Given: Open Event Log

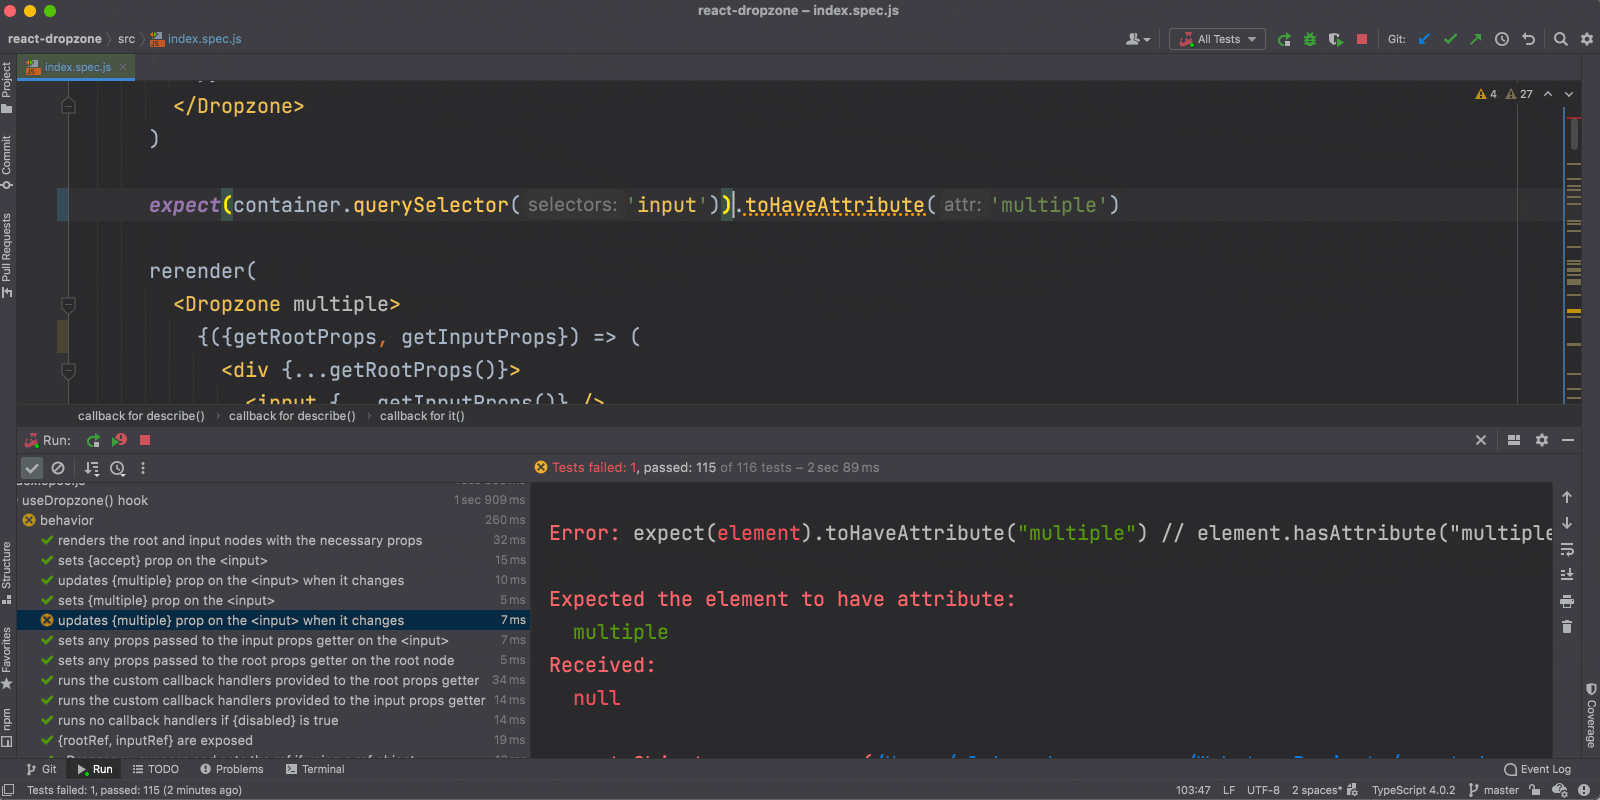Looking at the screenshot, I should [x=1538, y=769].
